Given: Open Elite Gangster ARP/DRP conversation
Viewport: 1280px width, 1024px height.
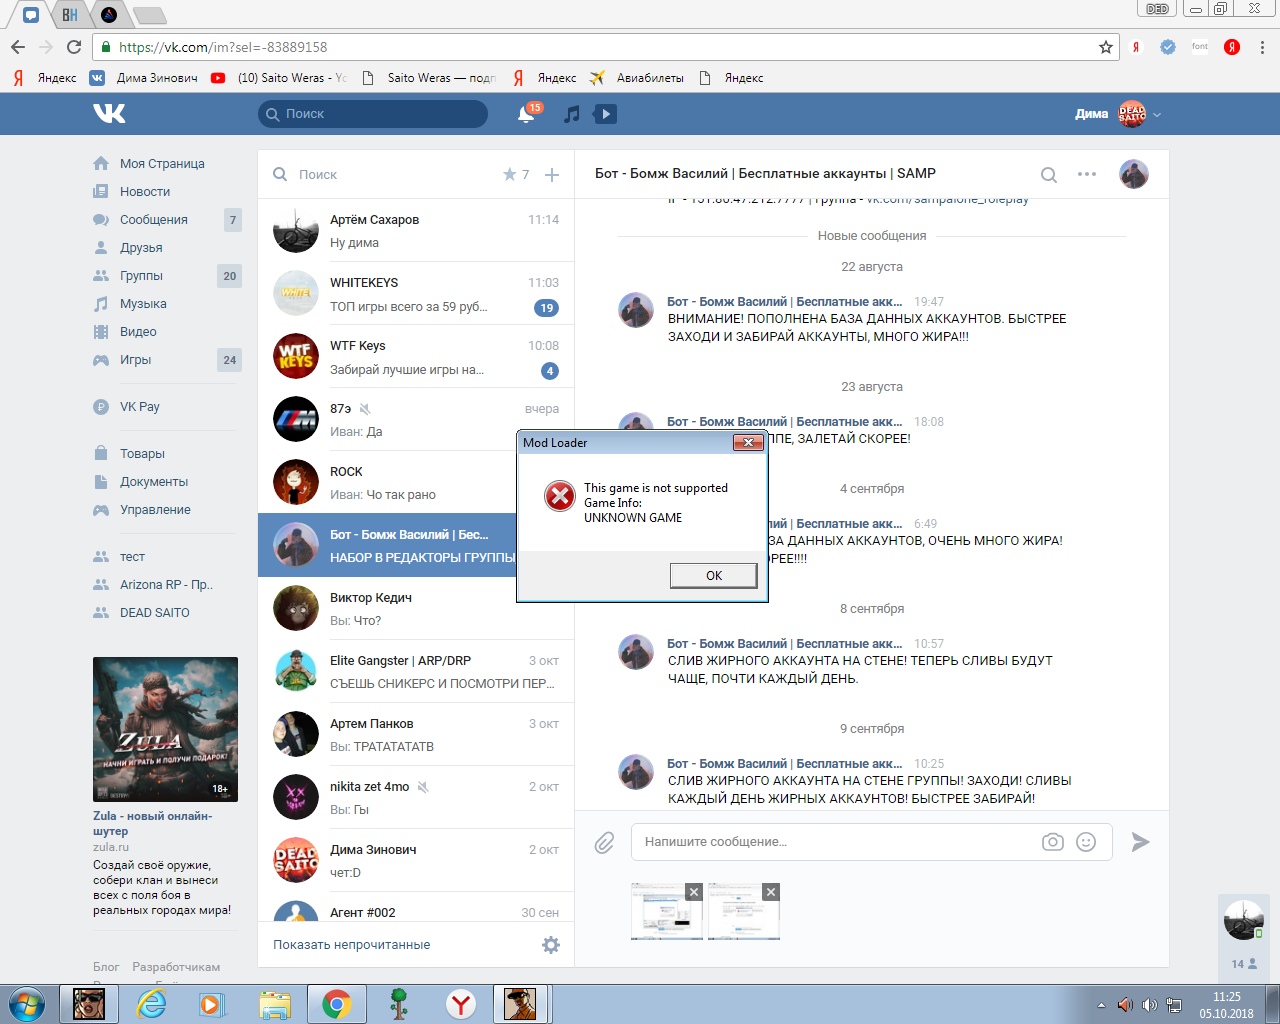Looking at the screenshot, I should [x=416, y=672].
